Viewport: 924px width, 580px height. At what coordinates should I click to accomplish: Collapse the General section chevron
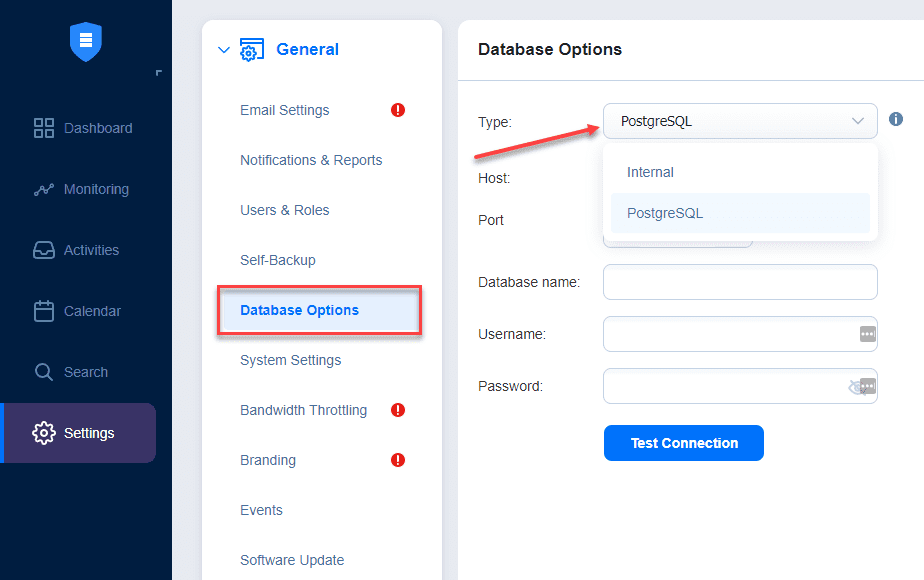224,50
